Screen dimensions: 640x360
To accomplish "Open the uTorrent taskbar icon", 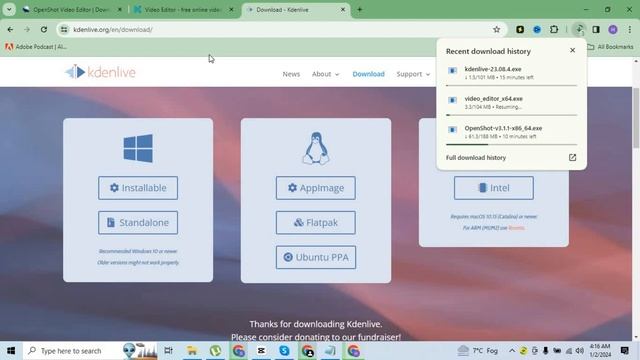I will coord(215,351).
